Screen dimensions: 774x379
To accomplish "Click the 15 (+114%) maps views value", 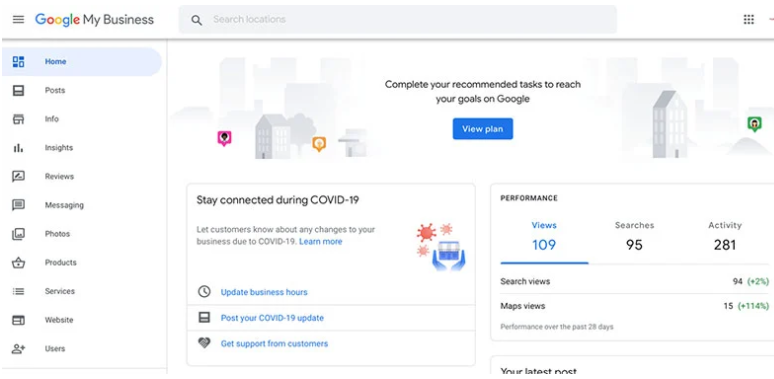I will pos(746,306).
